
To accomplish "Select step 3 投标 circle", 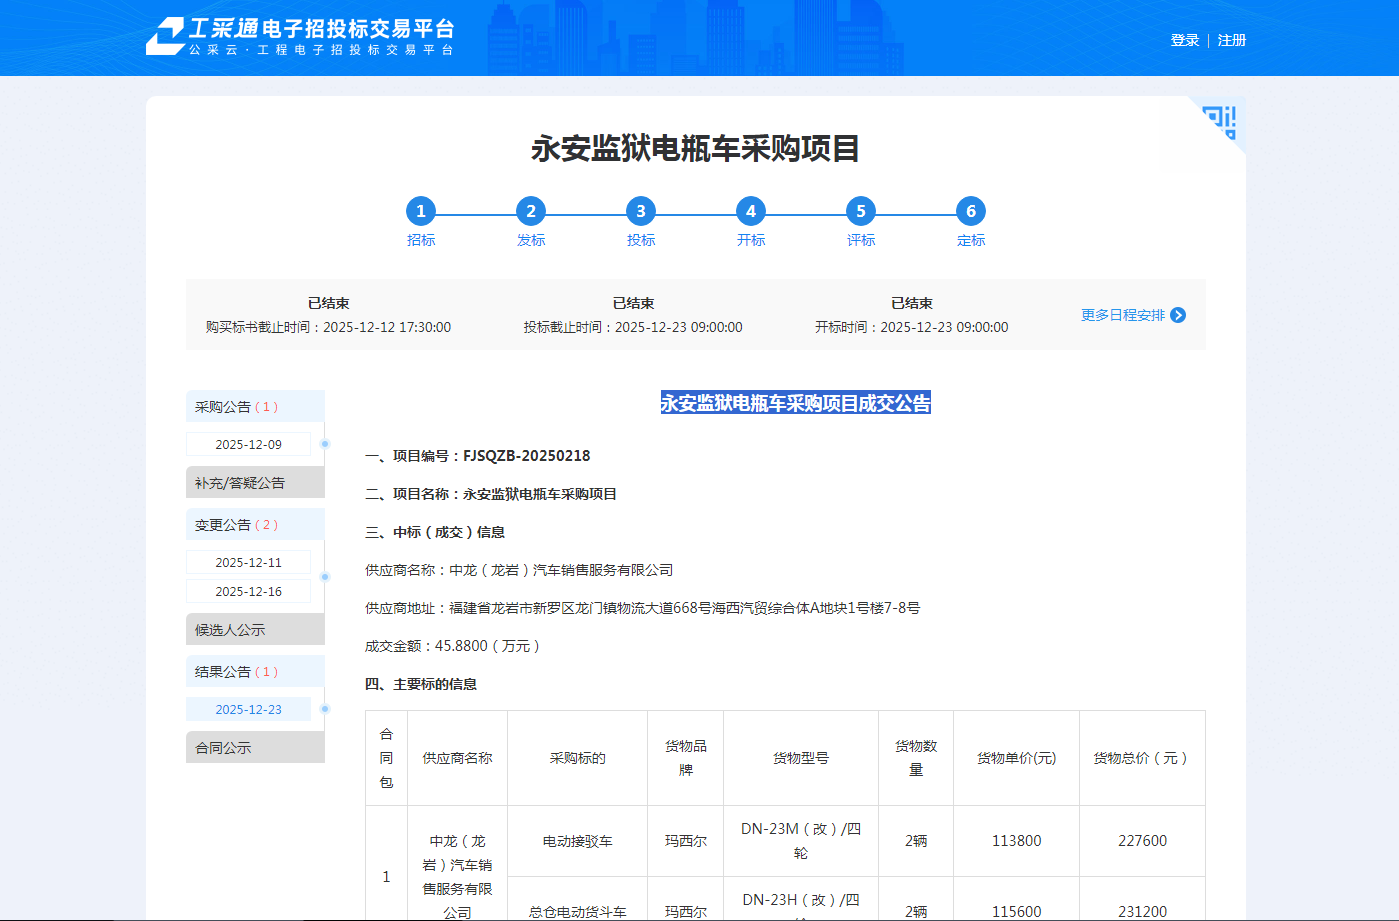I will click(x=641, y=211).
